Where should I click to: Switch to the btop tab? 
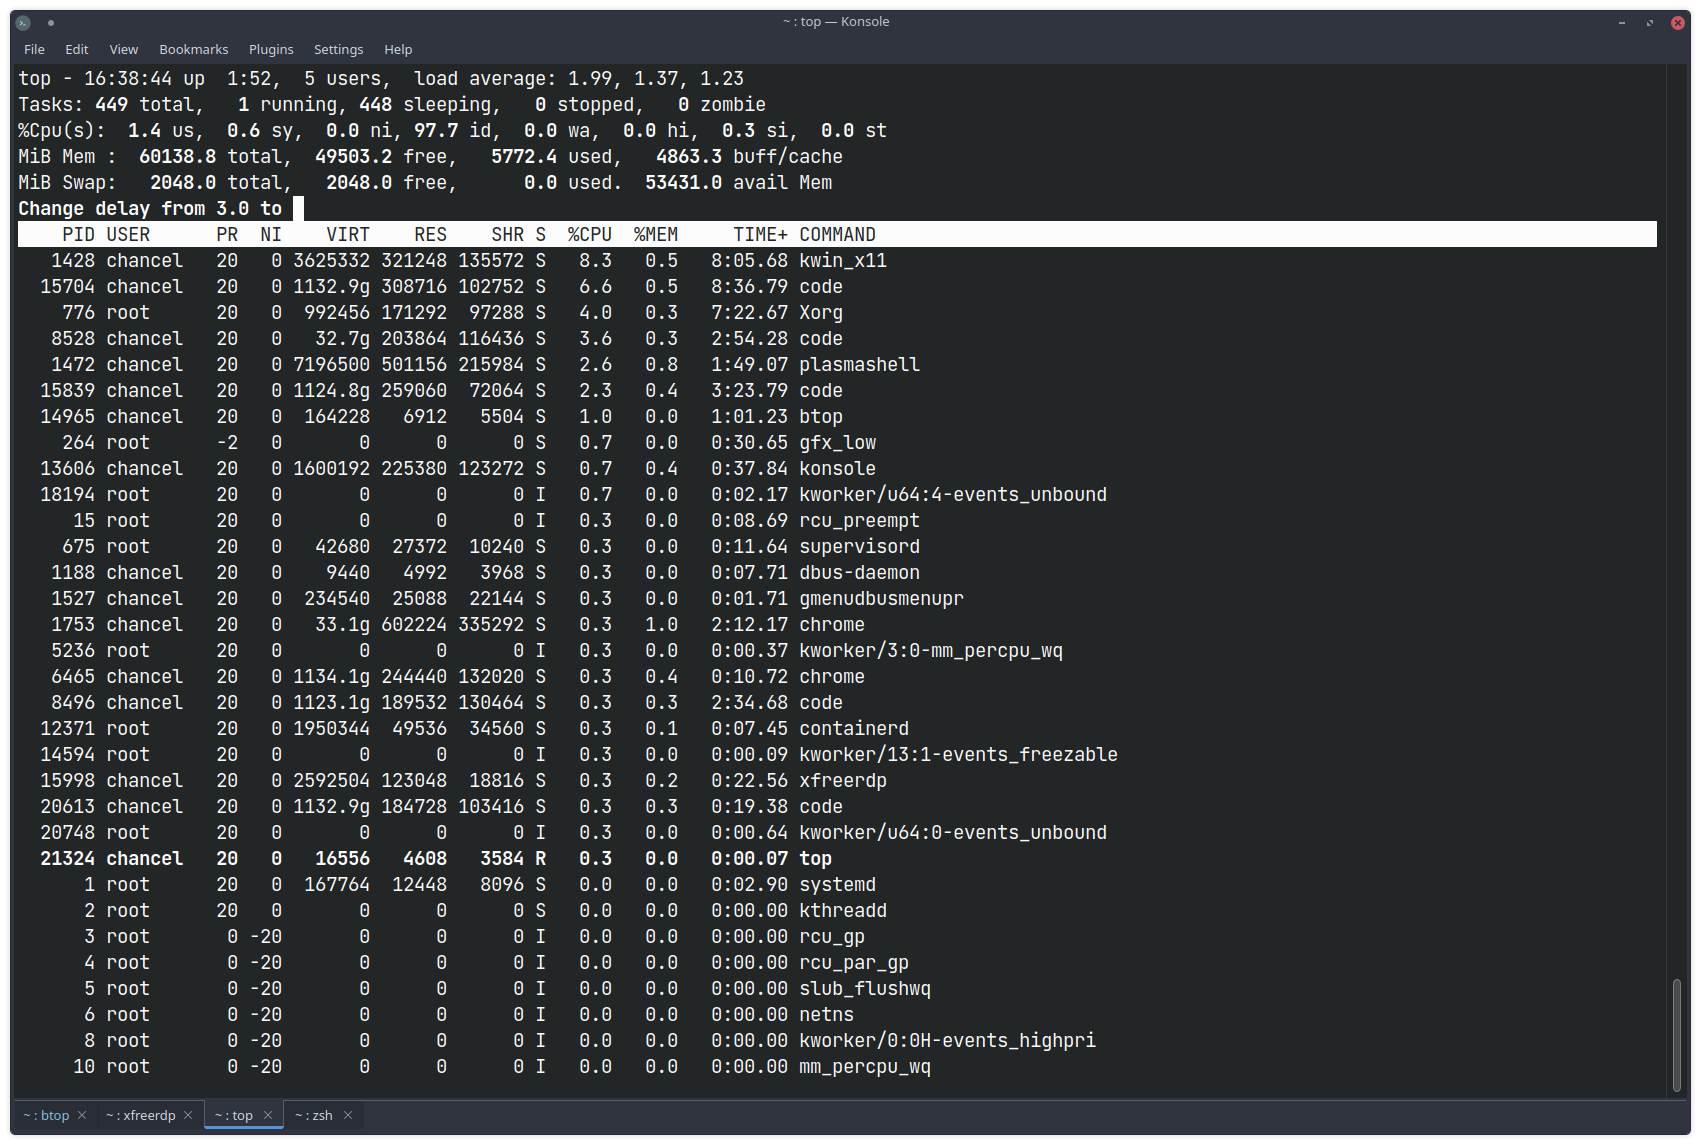click(48, 1115)
